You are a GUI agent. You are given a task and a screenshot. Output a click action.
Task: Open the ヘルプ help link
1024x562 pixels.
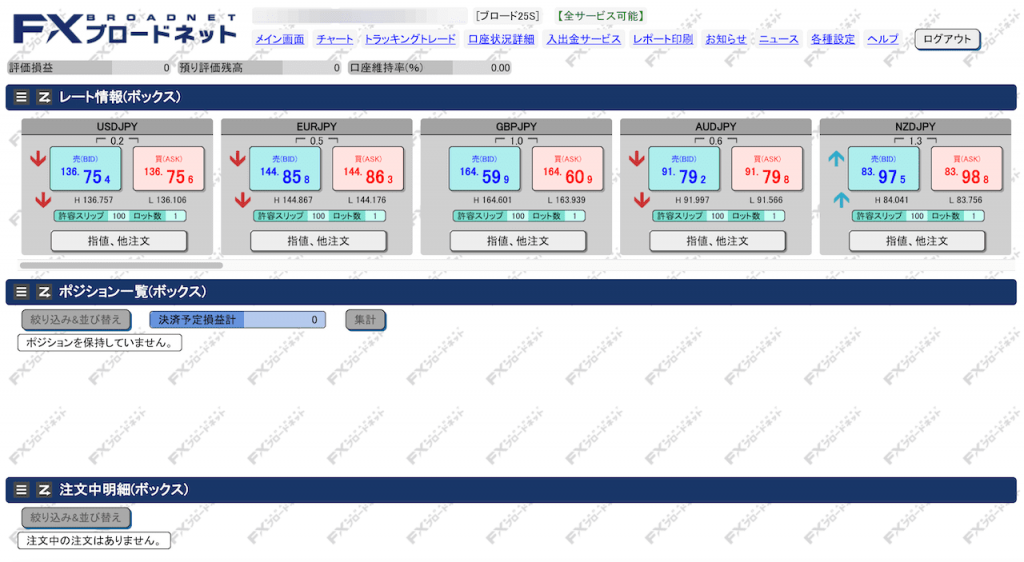click(882, 39)
